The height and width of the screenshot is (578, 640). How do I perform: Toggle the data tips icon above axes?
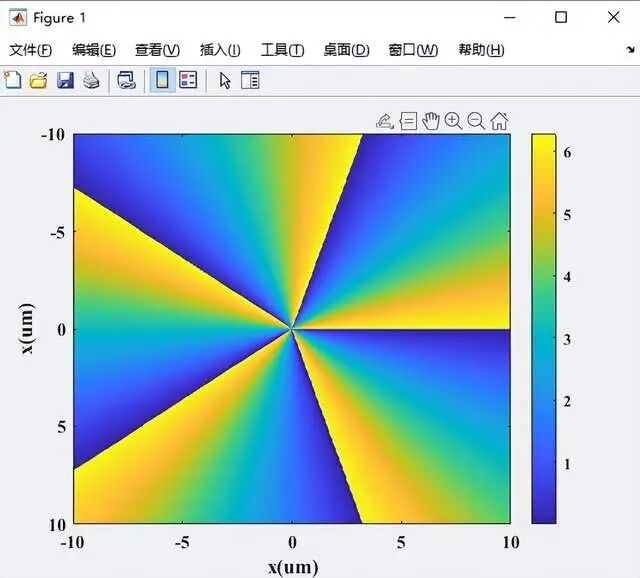[408, 121]
